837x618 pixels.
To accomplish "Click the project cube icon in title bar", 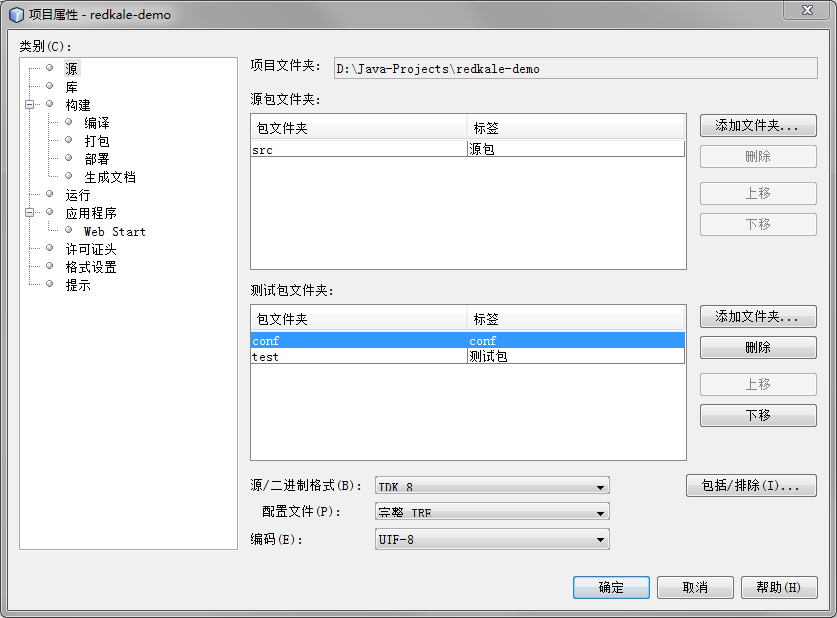I will pos(16,15).
